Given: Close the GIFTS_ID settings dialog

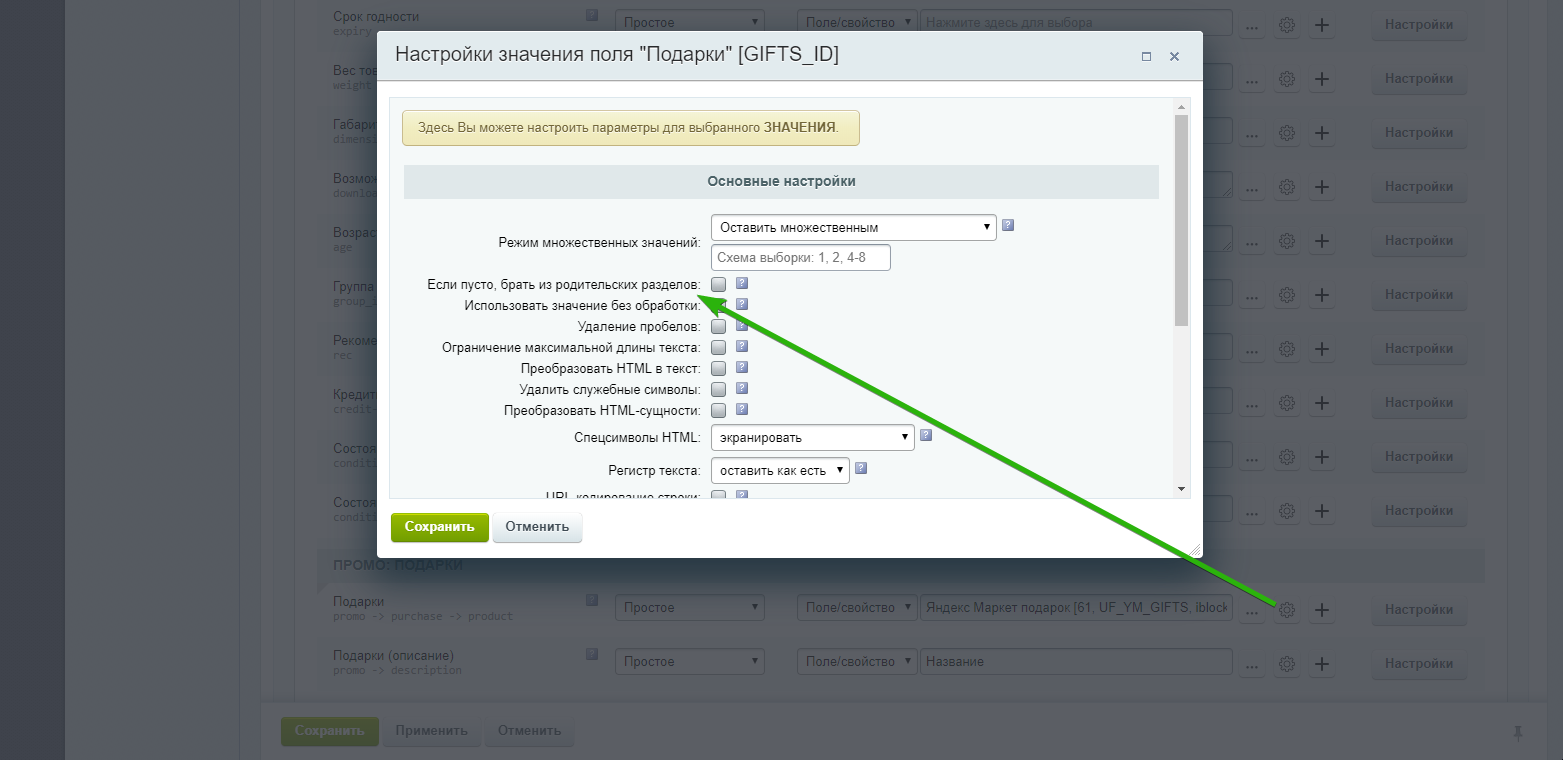Looking at the screenshot, I should [1175, 57].
